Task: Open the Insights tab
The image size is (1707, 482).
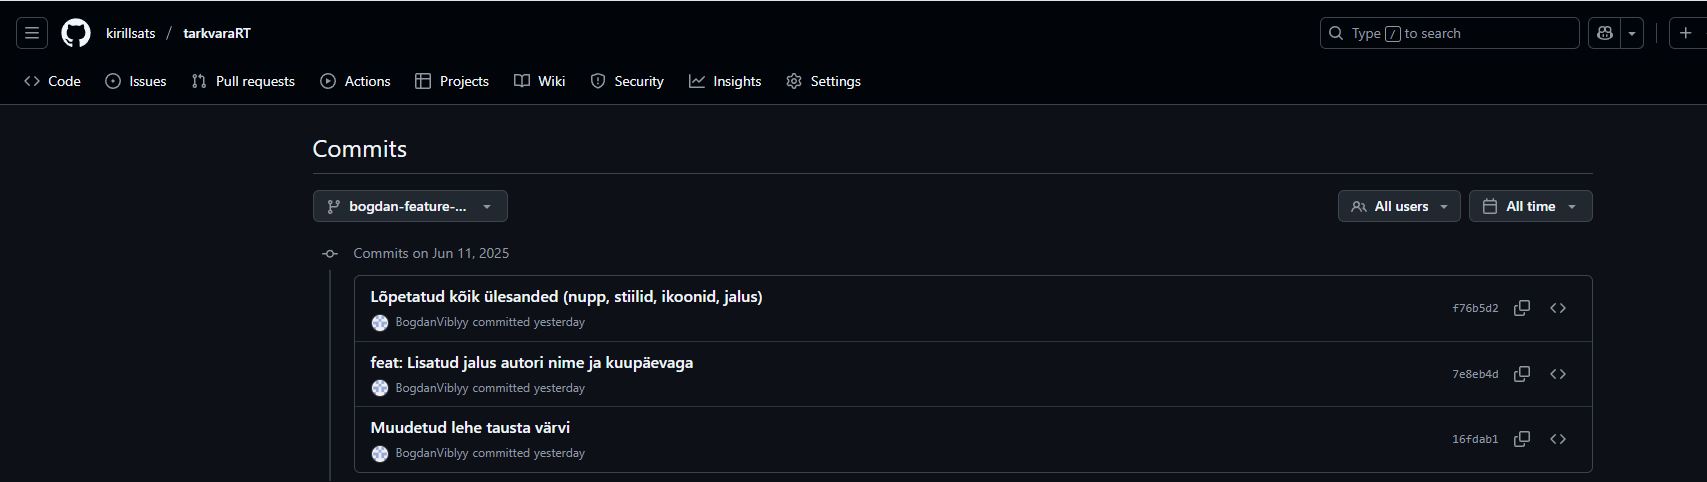Action: pos(725,81)
